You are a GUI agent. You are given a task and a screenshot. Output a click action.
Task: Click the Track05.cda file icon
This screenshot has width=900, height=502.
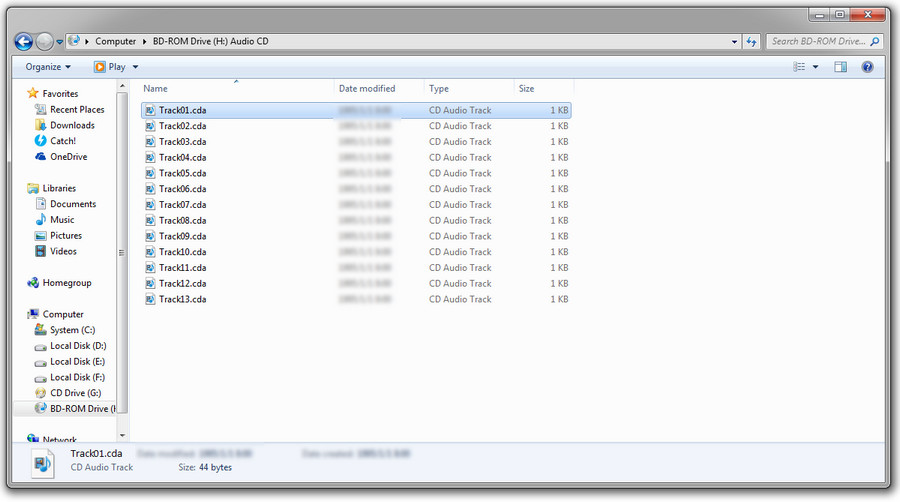[150, 173]
